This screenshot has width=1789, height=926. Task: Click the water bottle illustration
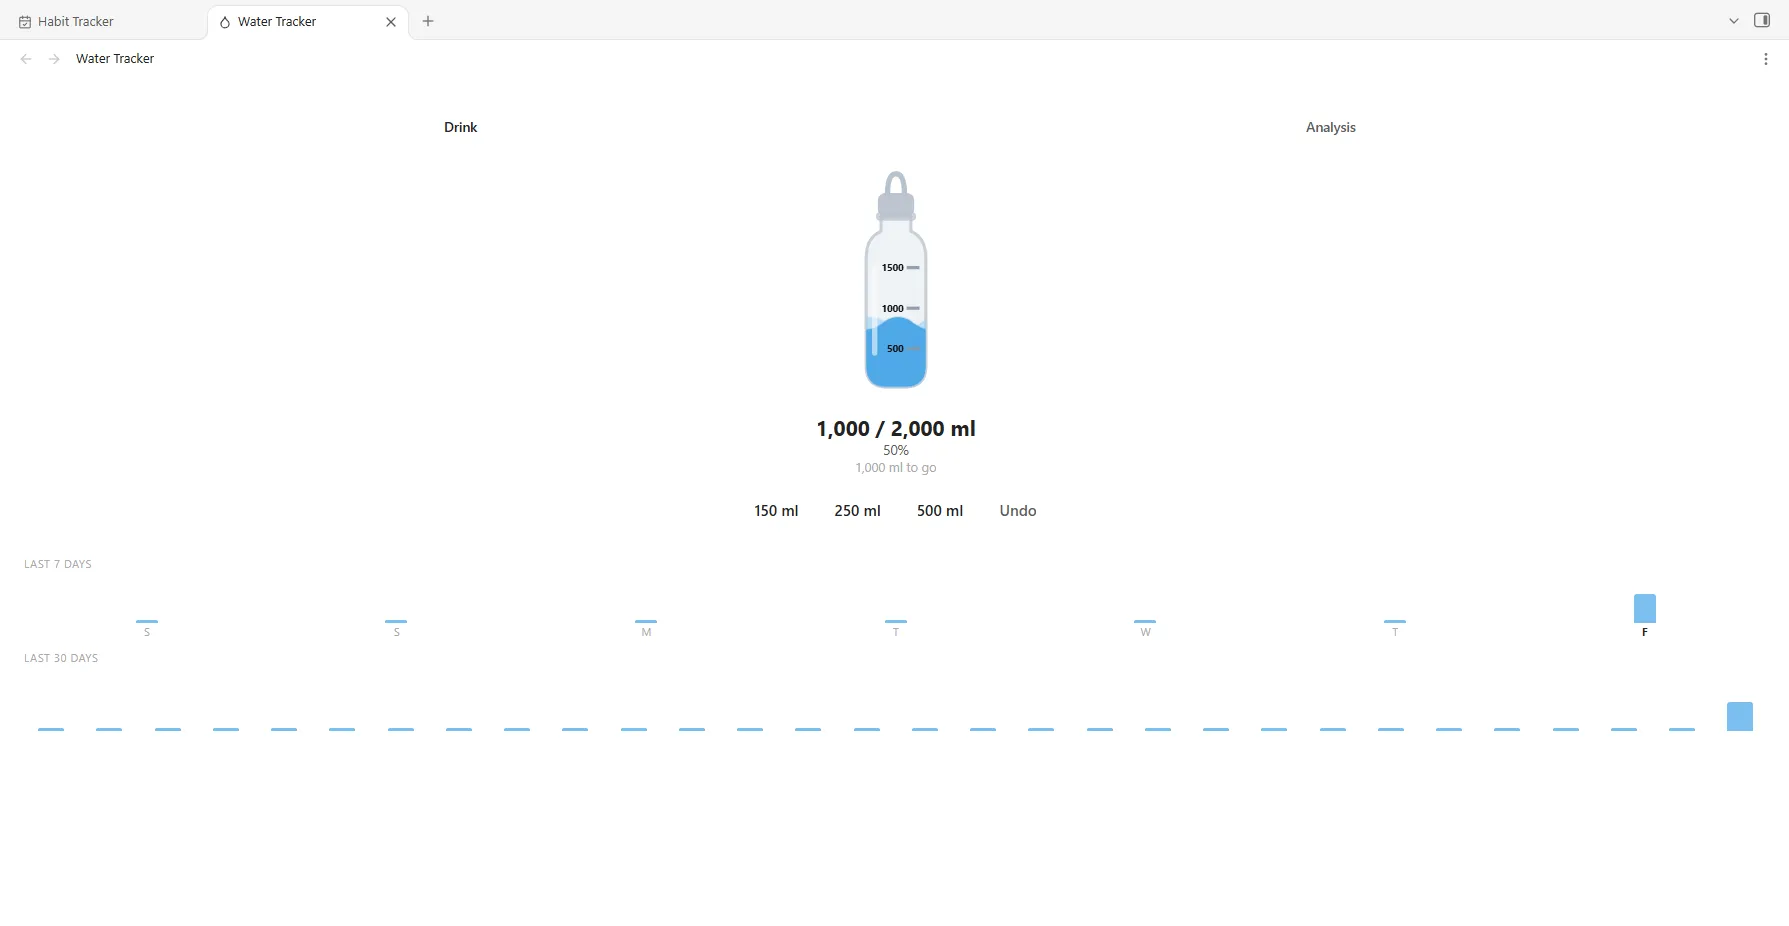(896, 280)
